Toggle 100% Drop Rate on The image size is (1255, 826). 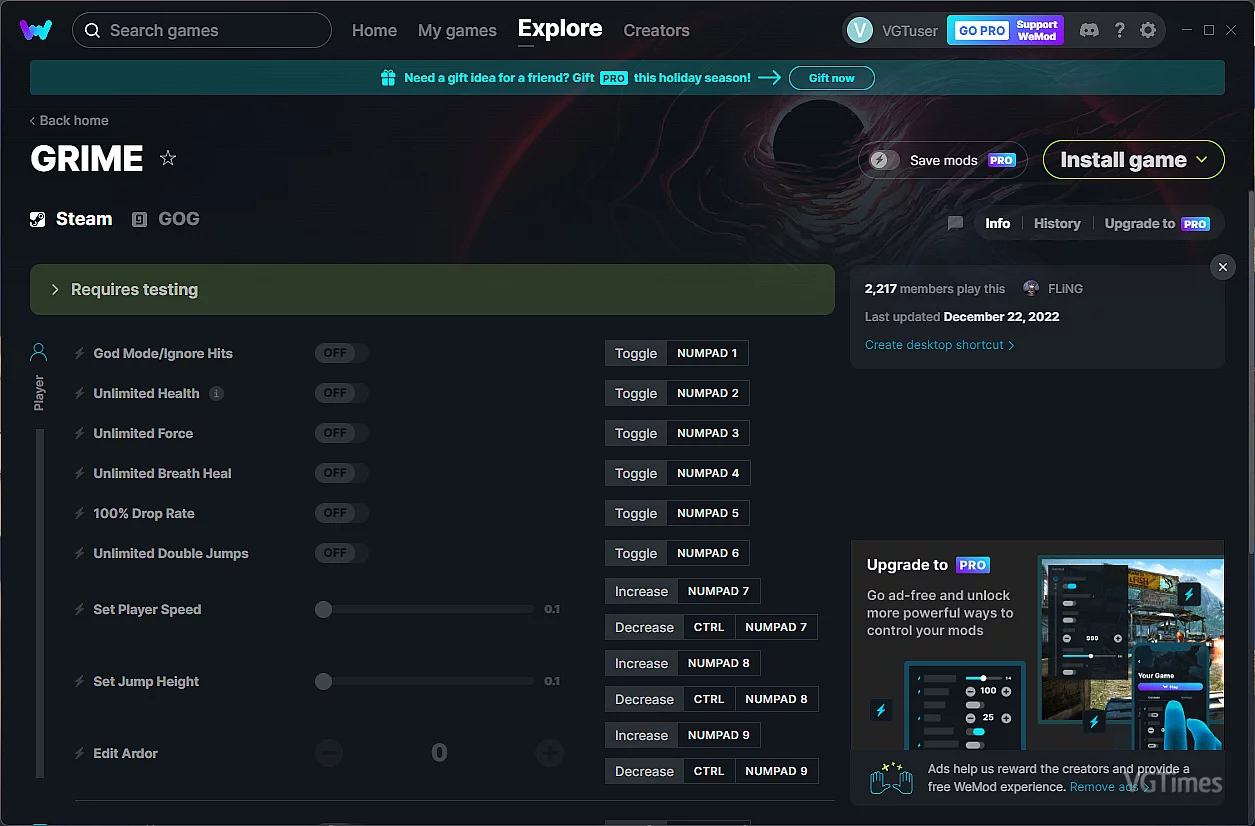(342, 513)
